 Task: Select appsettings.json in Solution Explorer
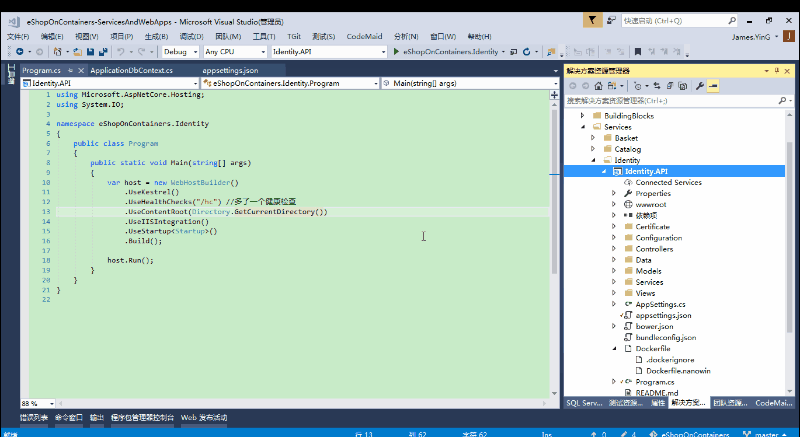click(663, 316)
